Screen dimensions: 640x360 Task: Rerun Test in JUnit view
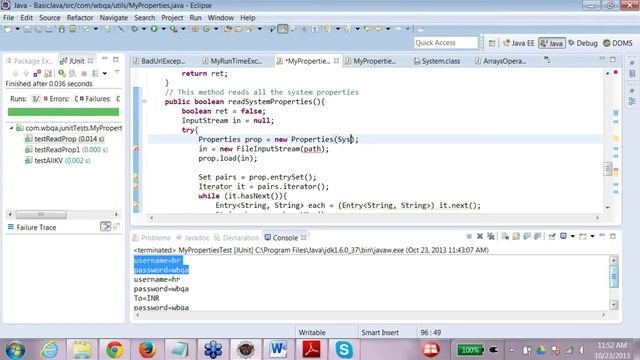[62, 73]
